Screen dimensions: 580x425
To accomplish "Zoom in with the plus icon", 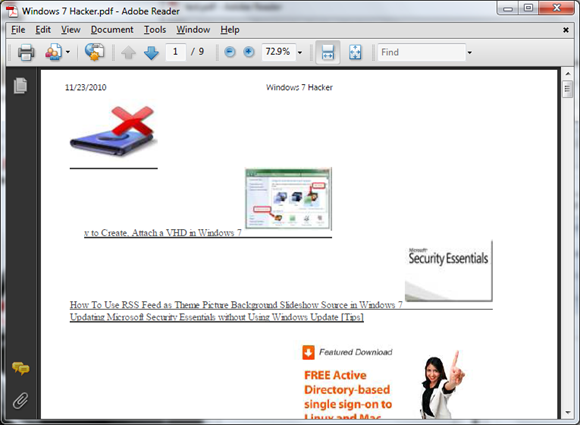I will 249,52.
